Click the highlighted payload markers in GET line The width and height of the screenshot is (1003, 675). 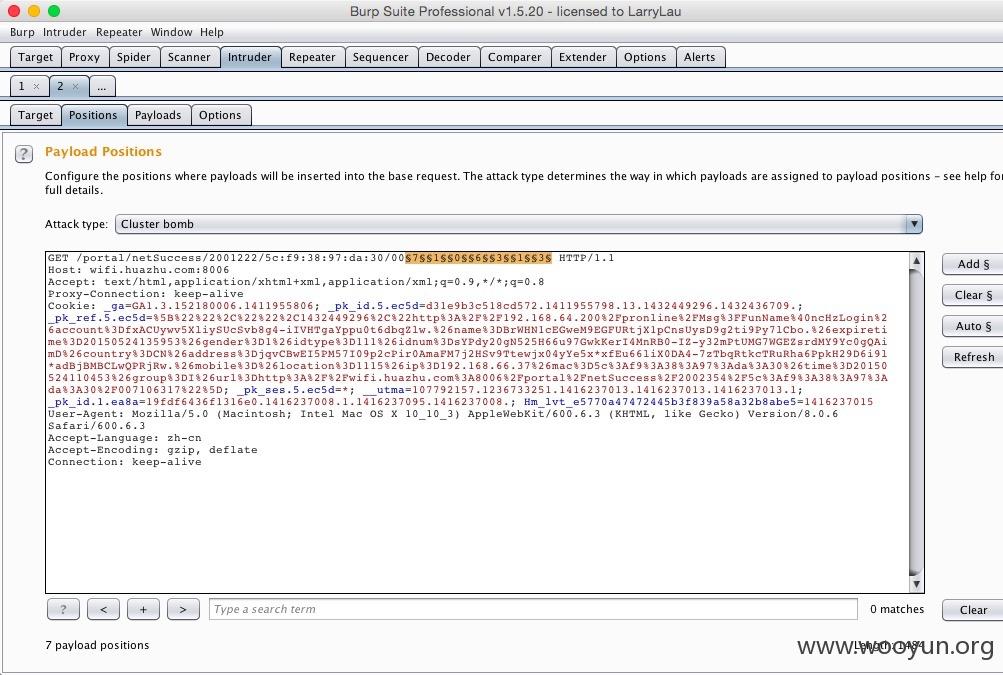pos(478,258)
